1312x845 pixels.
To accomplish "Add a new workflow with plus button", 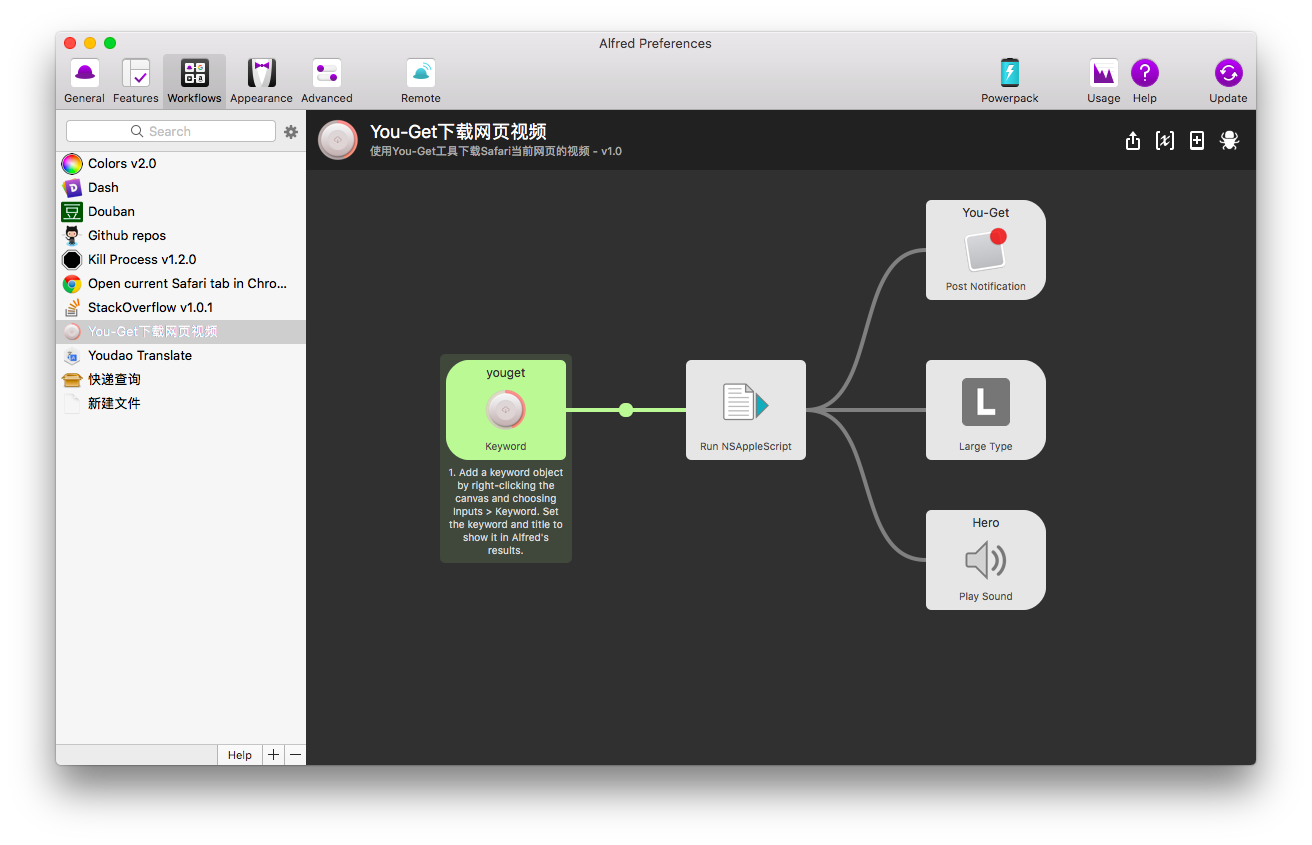I will [273, 755].
